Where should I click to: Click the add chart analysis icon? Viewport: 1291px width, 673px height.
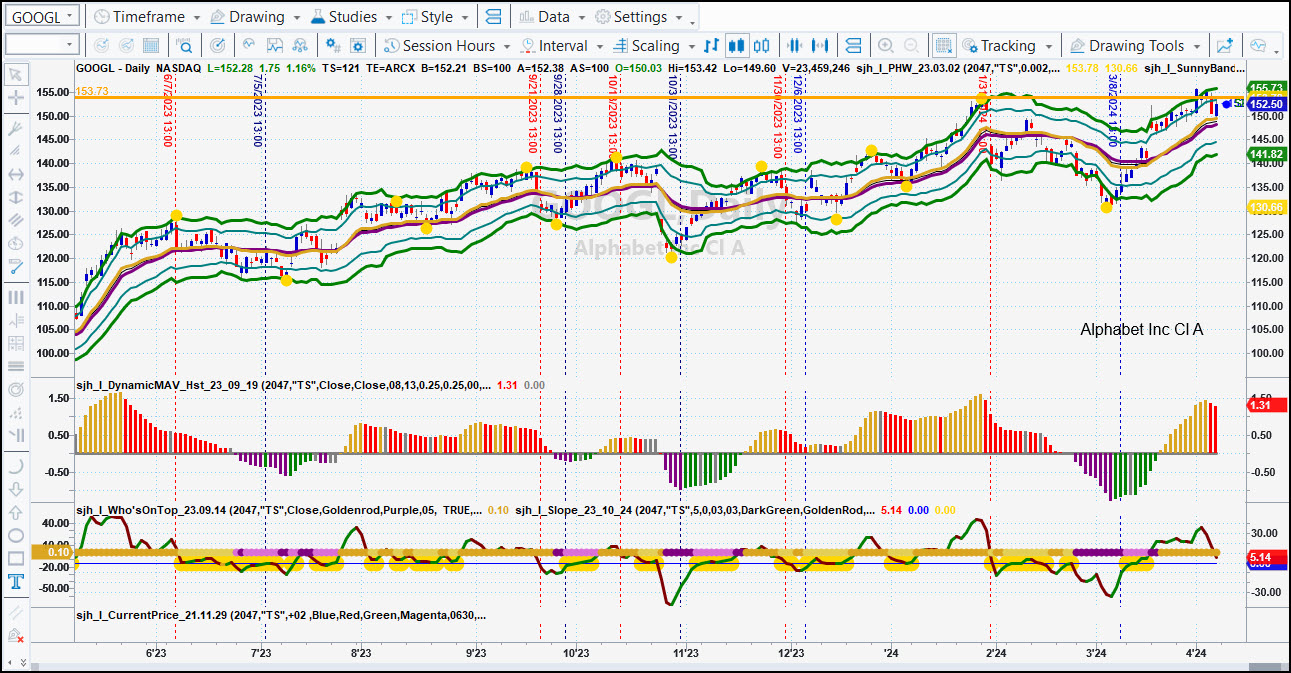[x=1224, y=45]
